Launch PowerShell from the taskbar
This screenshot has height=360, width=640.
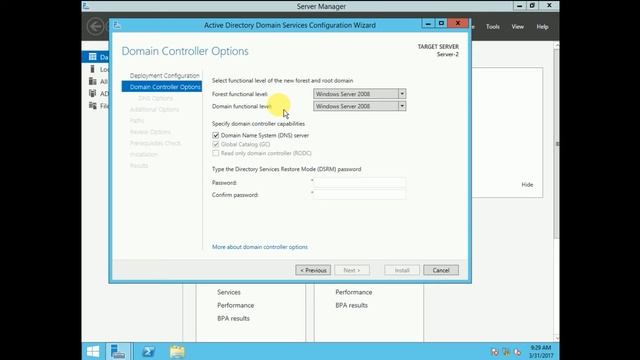click(148, 351)
